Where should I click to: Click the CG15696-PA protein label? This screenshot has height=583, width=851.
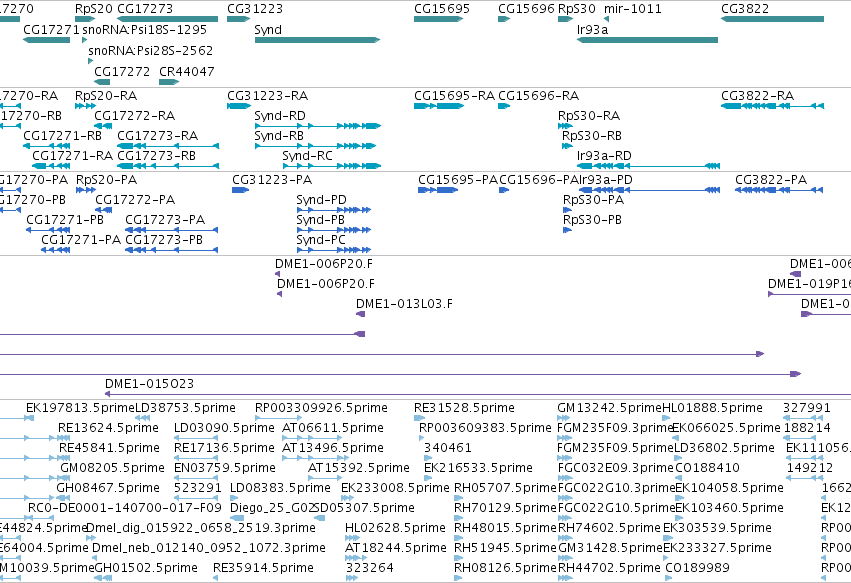(x=538, y=180)
